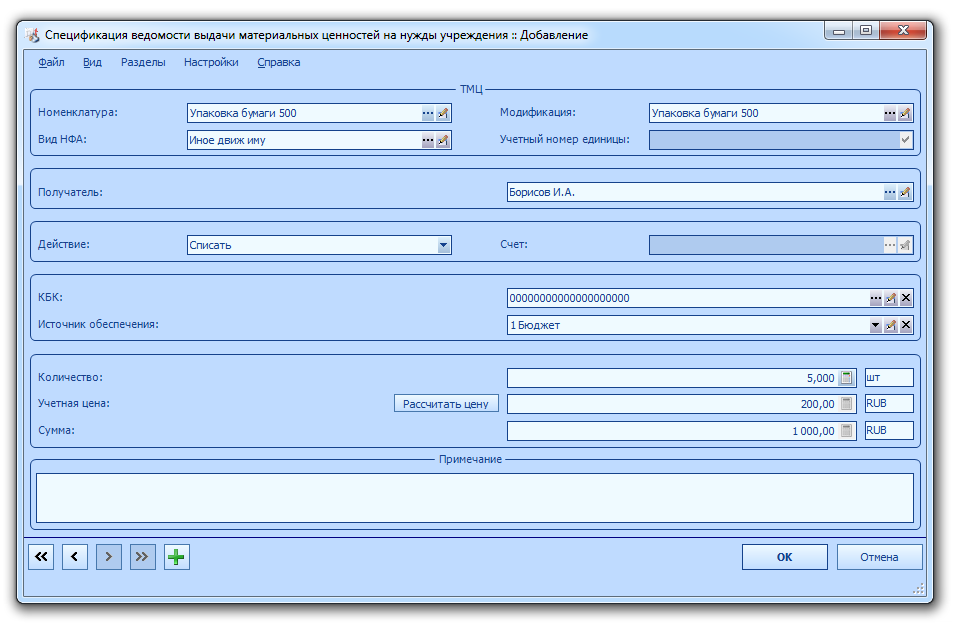This screenshot has width=954, height=626.
Task: Confirm with the ОК button
Action: (784, 557)
